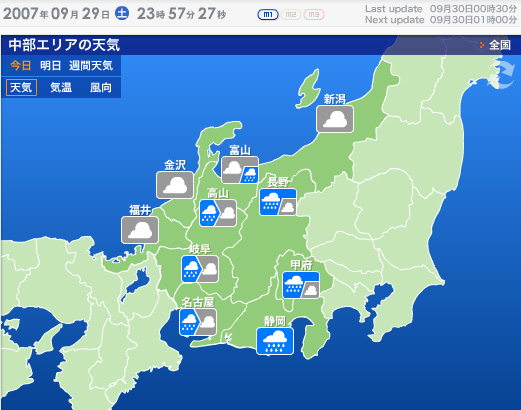
Task: Click the 富山 city label
Action: coord(240,150)
